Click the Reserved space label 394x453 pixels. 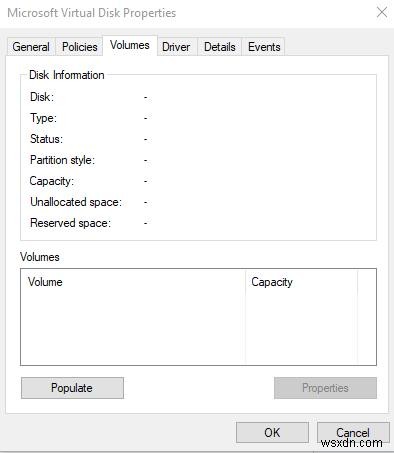tap(70, 223)
